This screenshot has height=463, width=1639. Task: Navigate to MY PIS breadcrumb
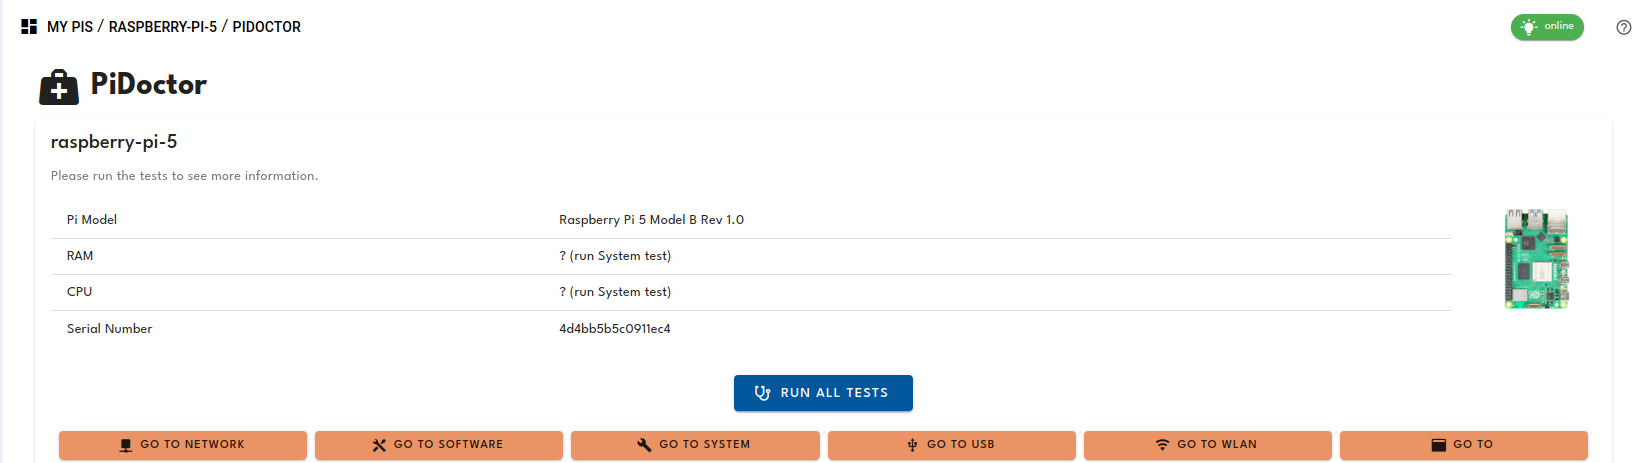[70, 27]
